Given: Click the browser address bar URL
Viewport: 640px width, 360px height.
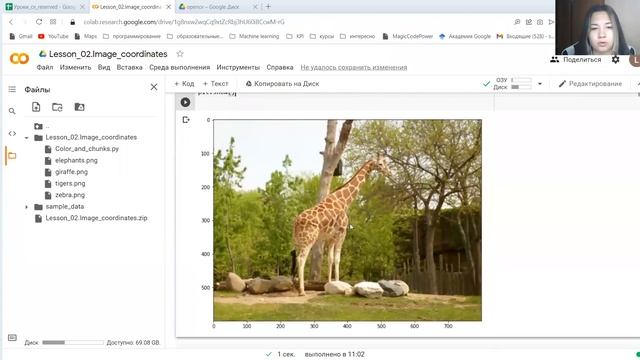Looking at the screenshot, I should tap(184, 22).
